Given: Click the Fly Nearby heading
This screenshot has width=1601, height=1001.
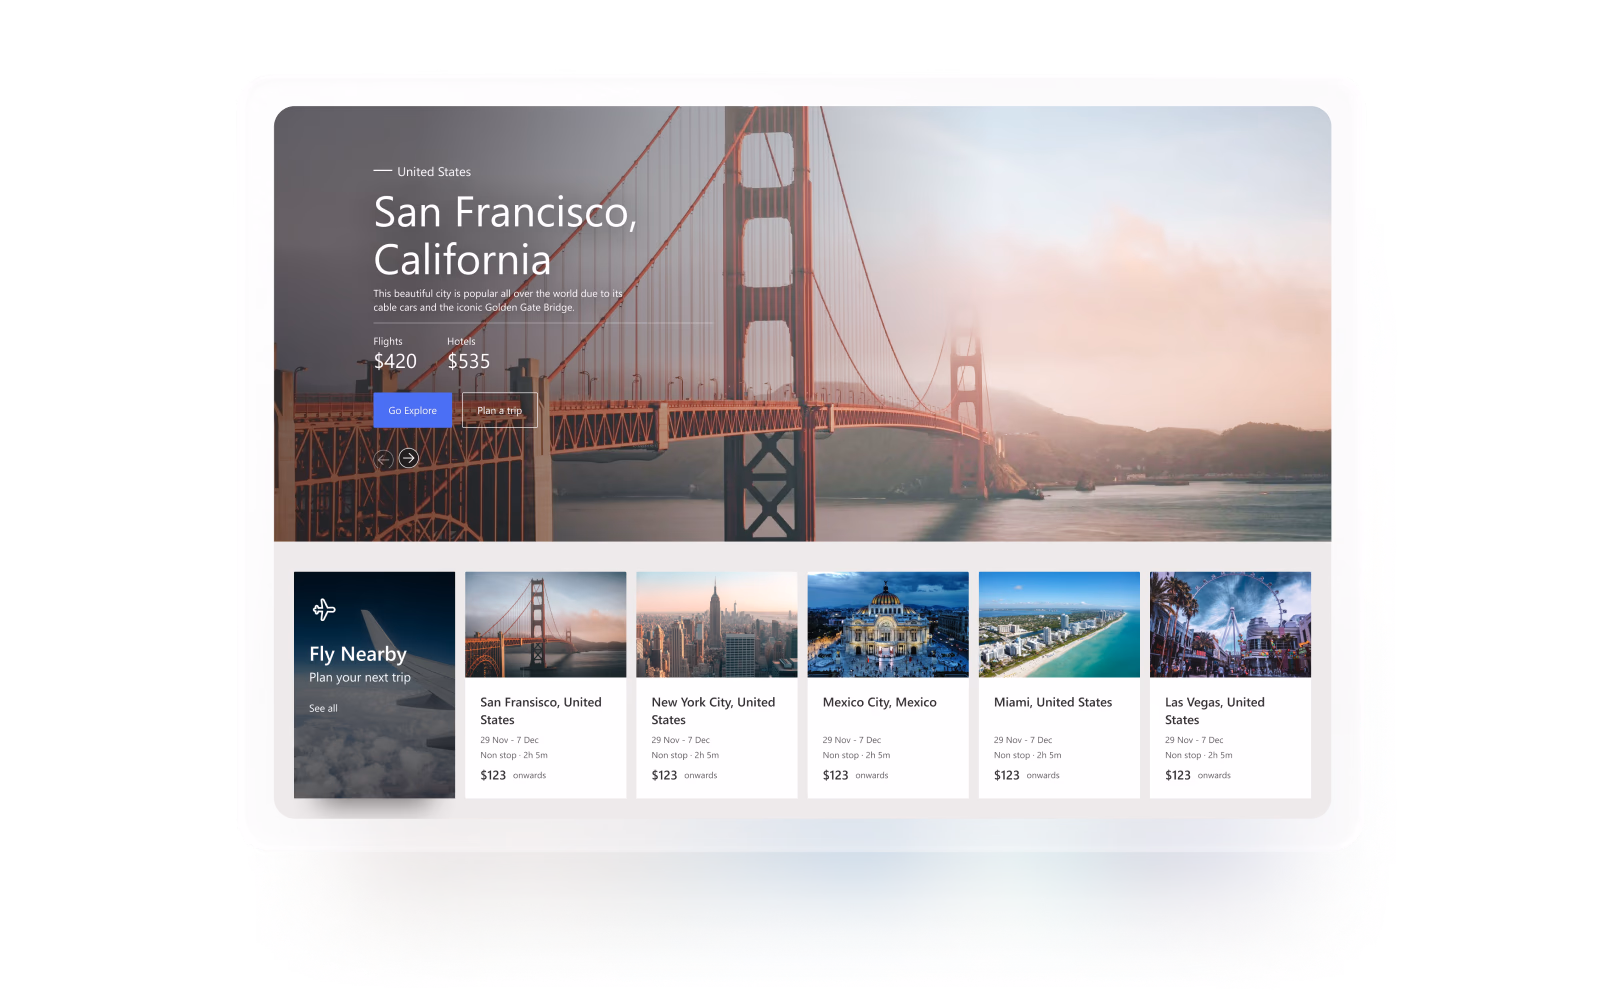Looking at the screenshot, I should [358, 654].
